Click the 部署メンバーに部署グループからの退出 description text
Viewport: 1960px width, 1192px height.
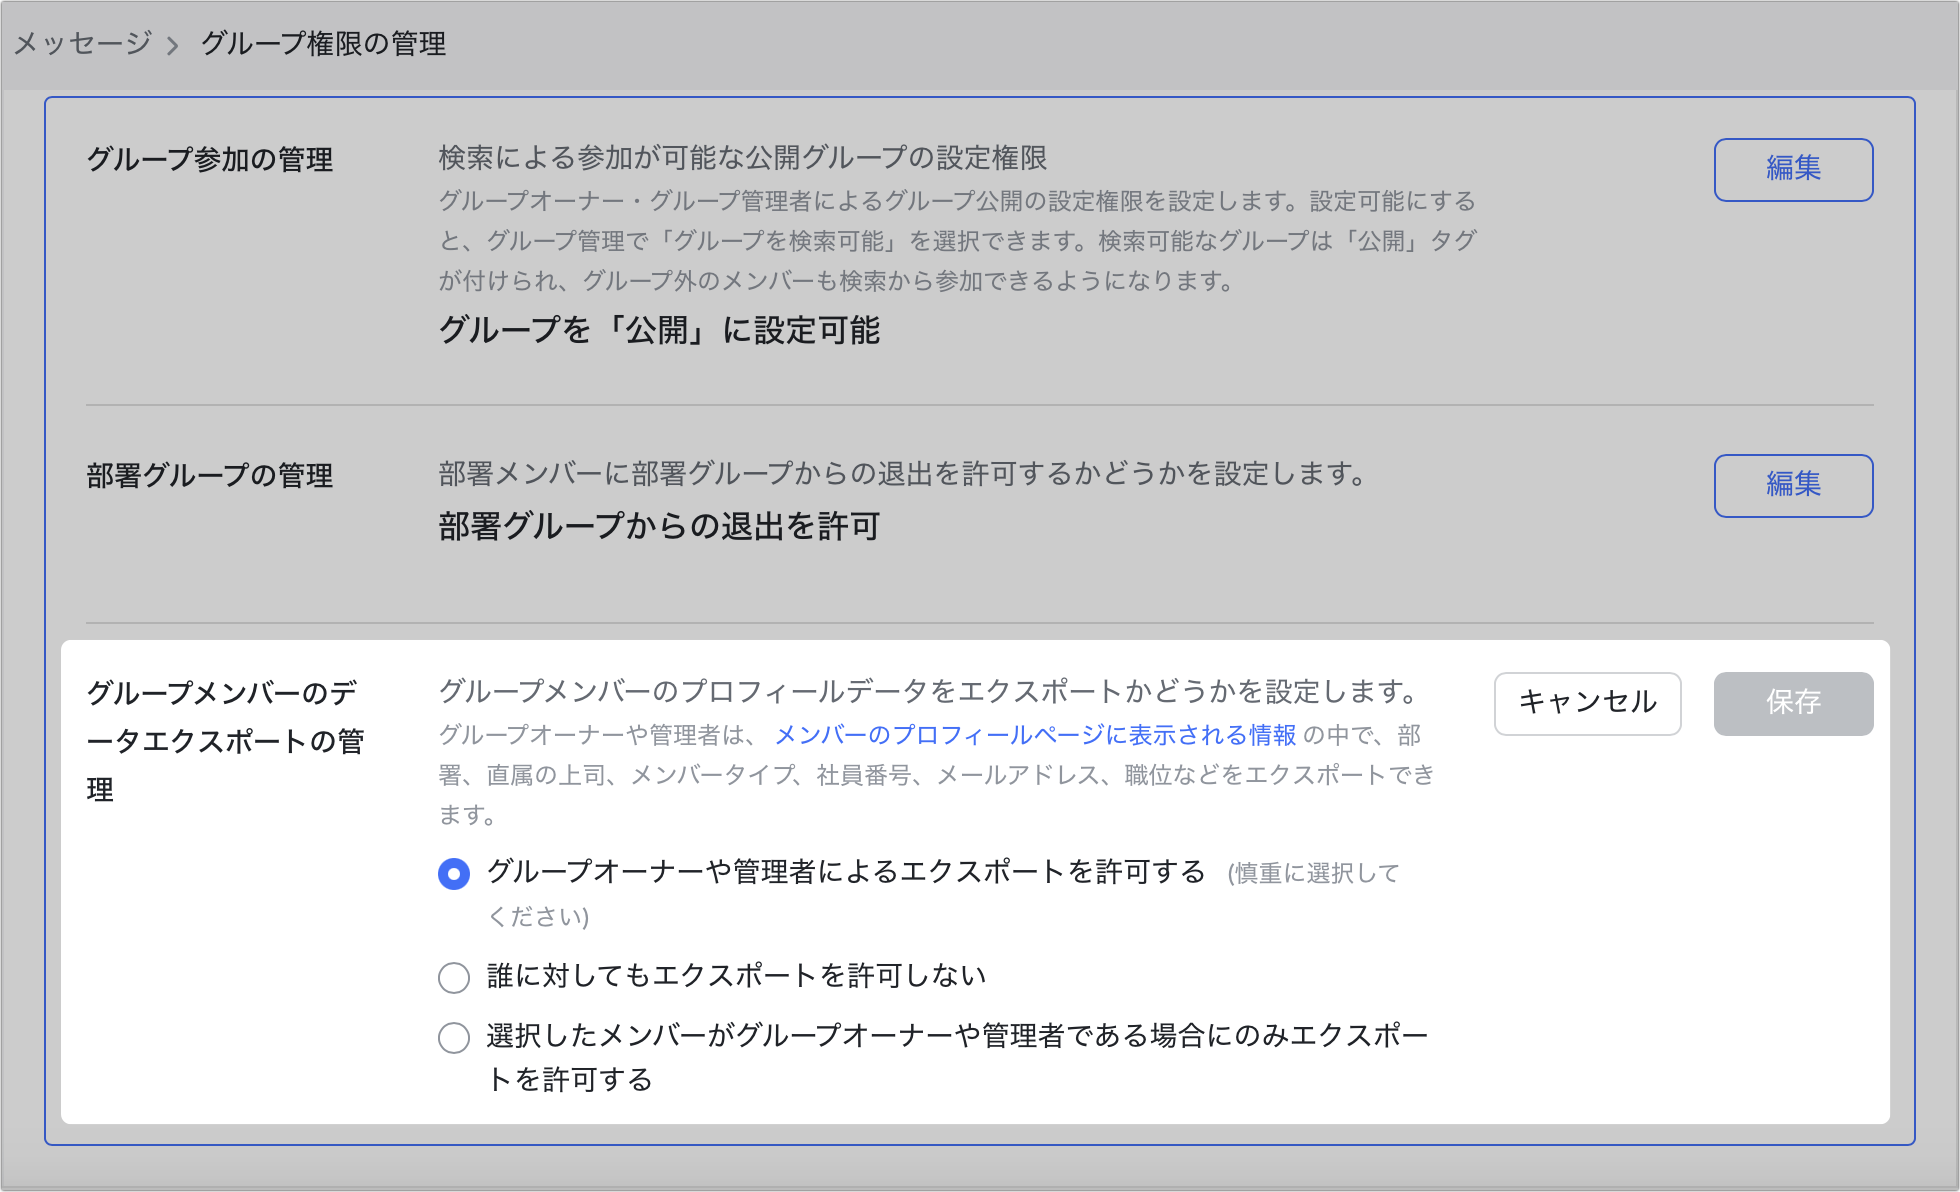(x=902, y=474)
